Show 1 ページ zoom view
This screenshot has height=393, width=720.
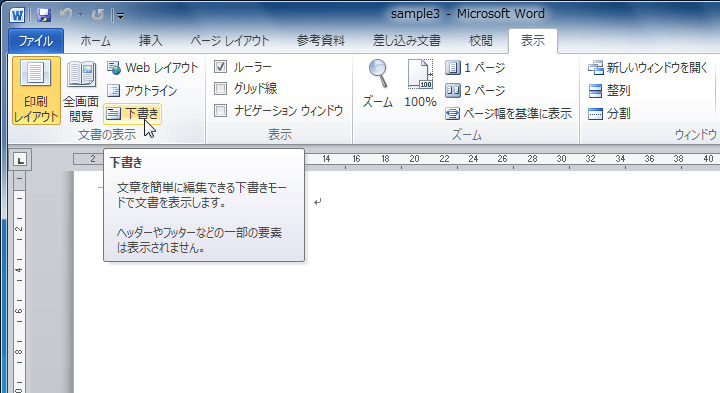[475, 67]
